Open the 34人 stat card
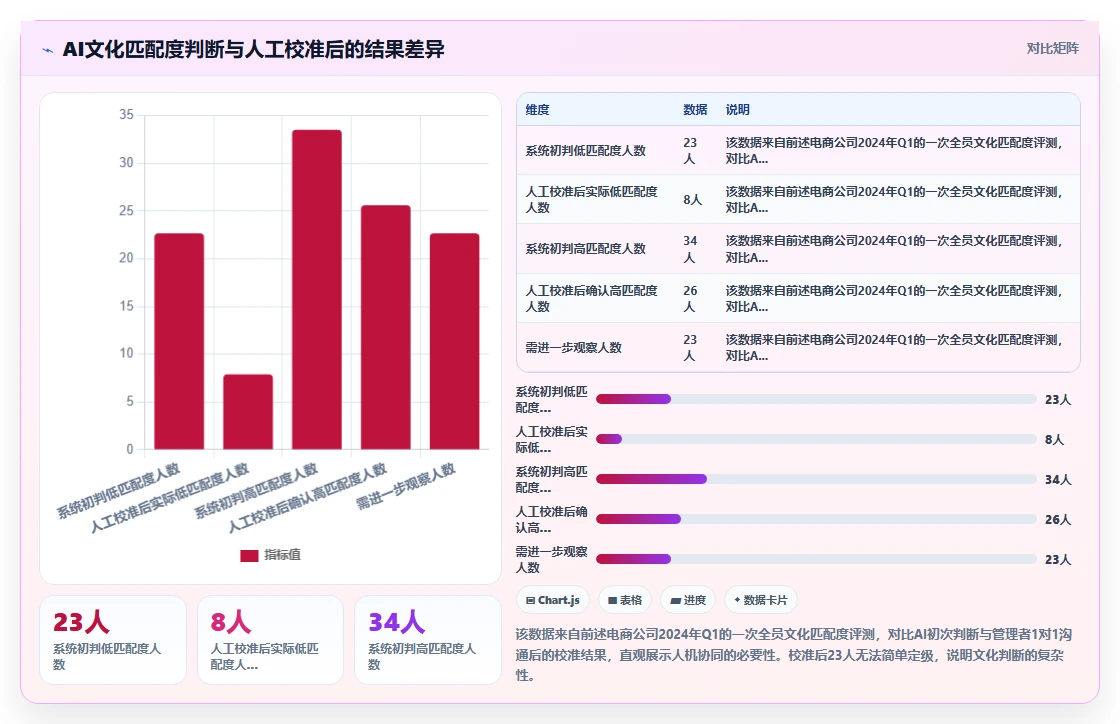This screenshot has height=724, width=1120. pos(428,640)
